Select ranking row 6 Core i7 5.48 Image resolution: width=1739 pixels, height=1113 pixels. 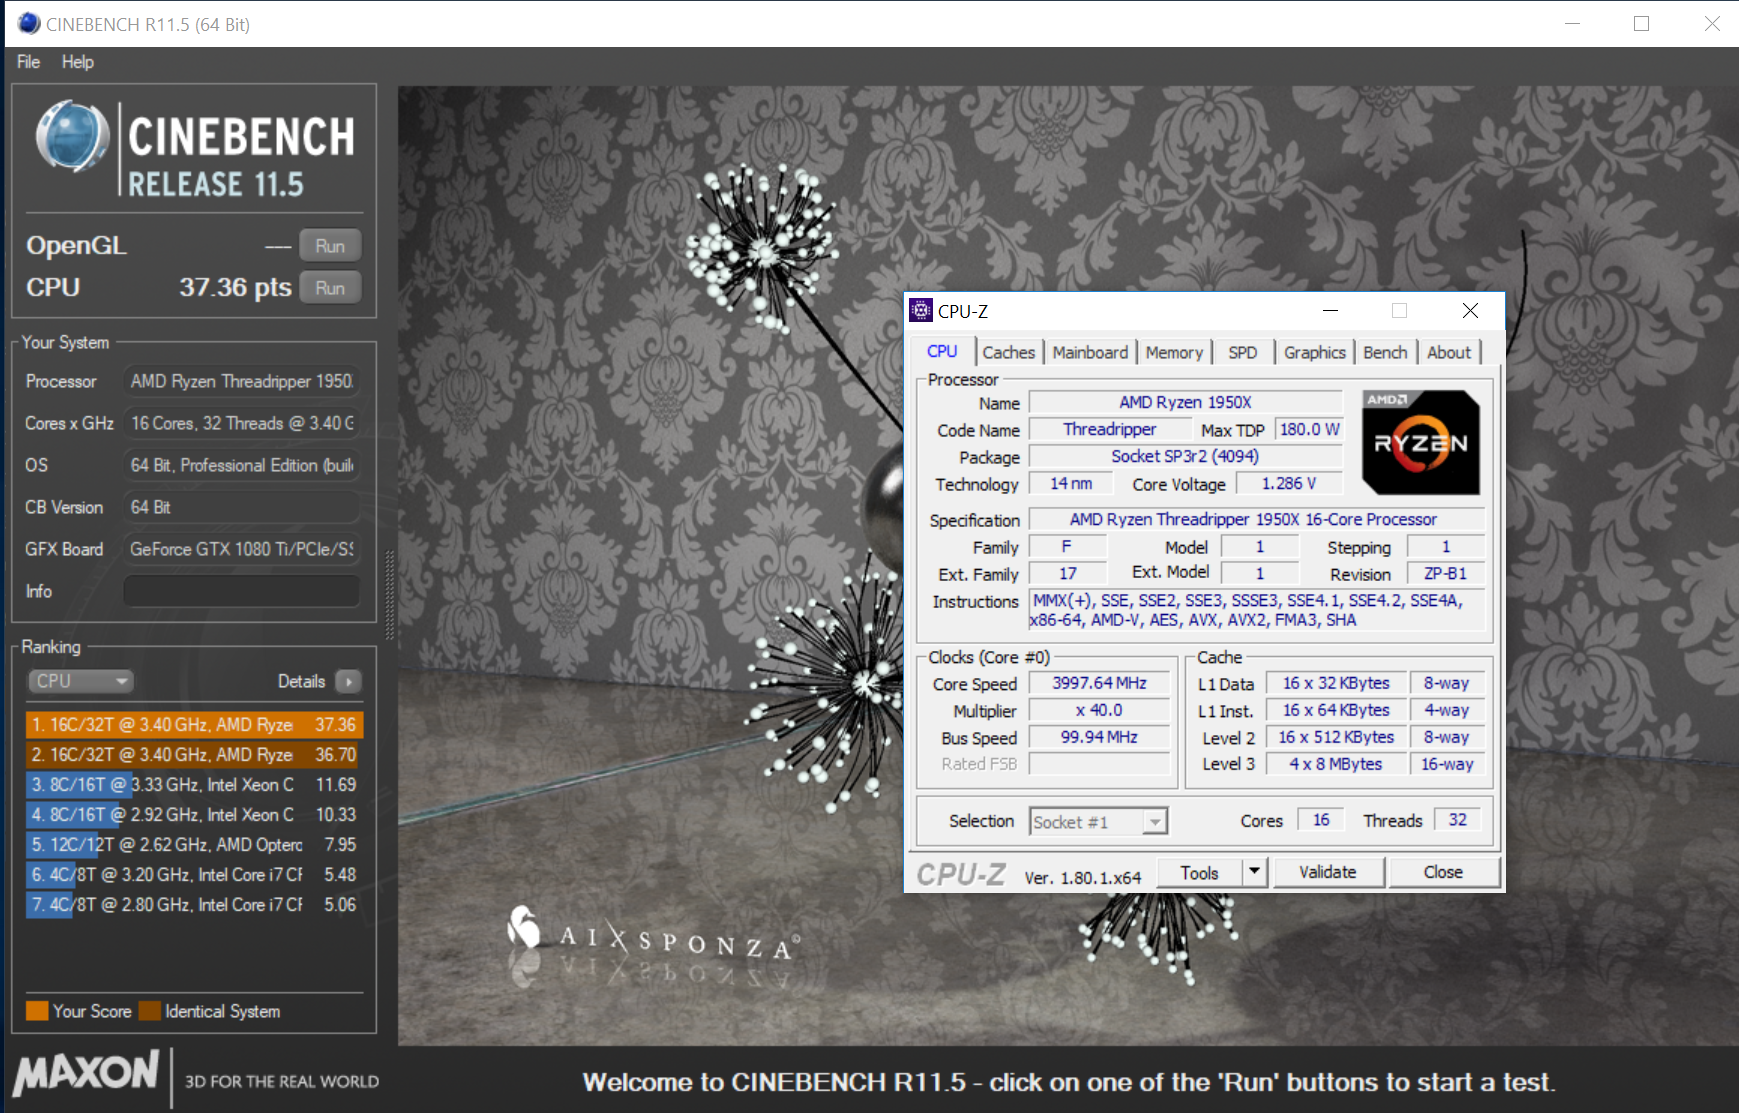pos(194,874)
